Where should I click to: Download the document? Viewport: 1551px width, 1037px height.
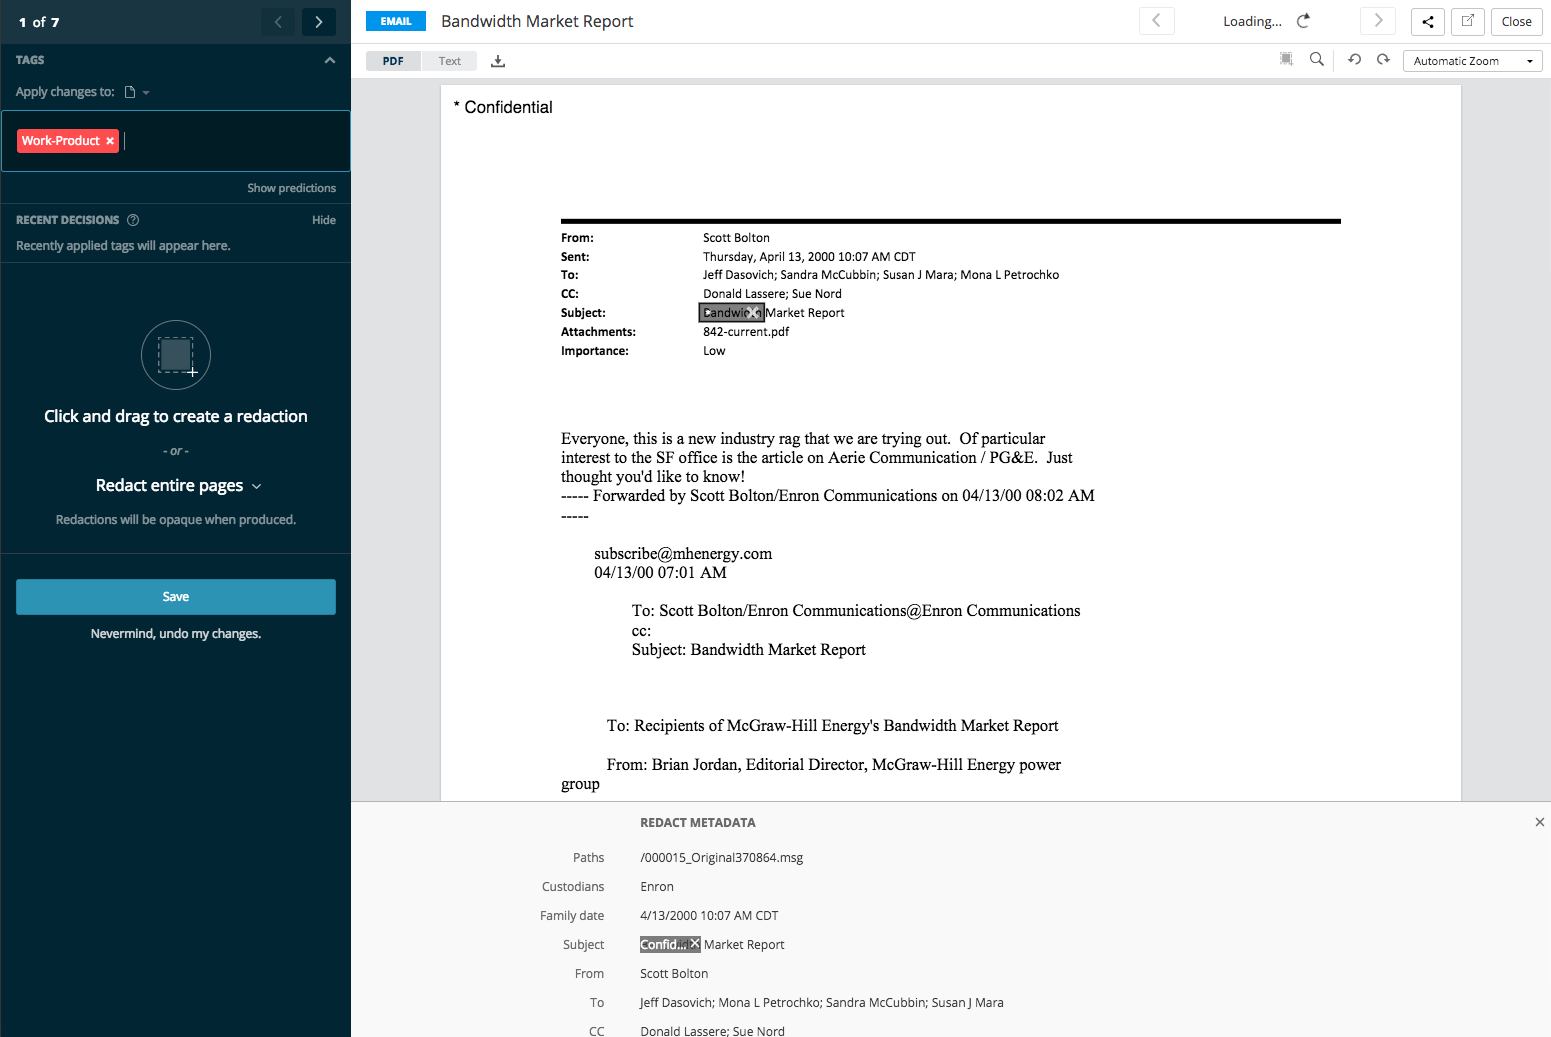click(x=498, y=61)
